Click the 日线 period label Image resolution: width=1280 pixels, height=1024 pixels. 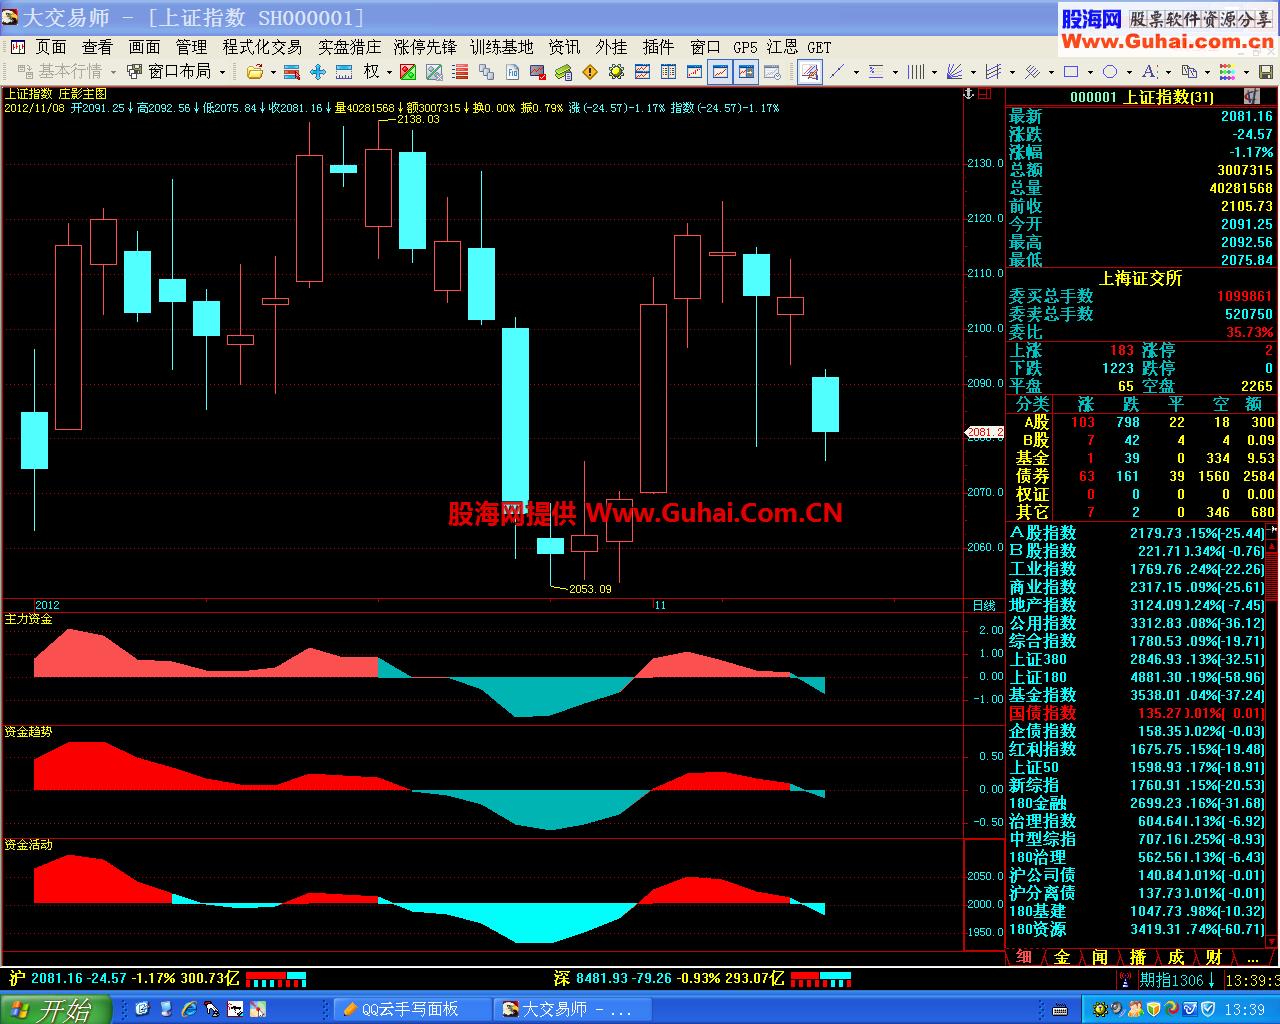point(984,605)
